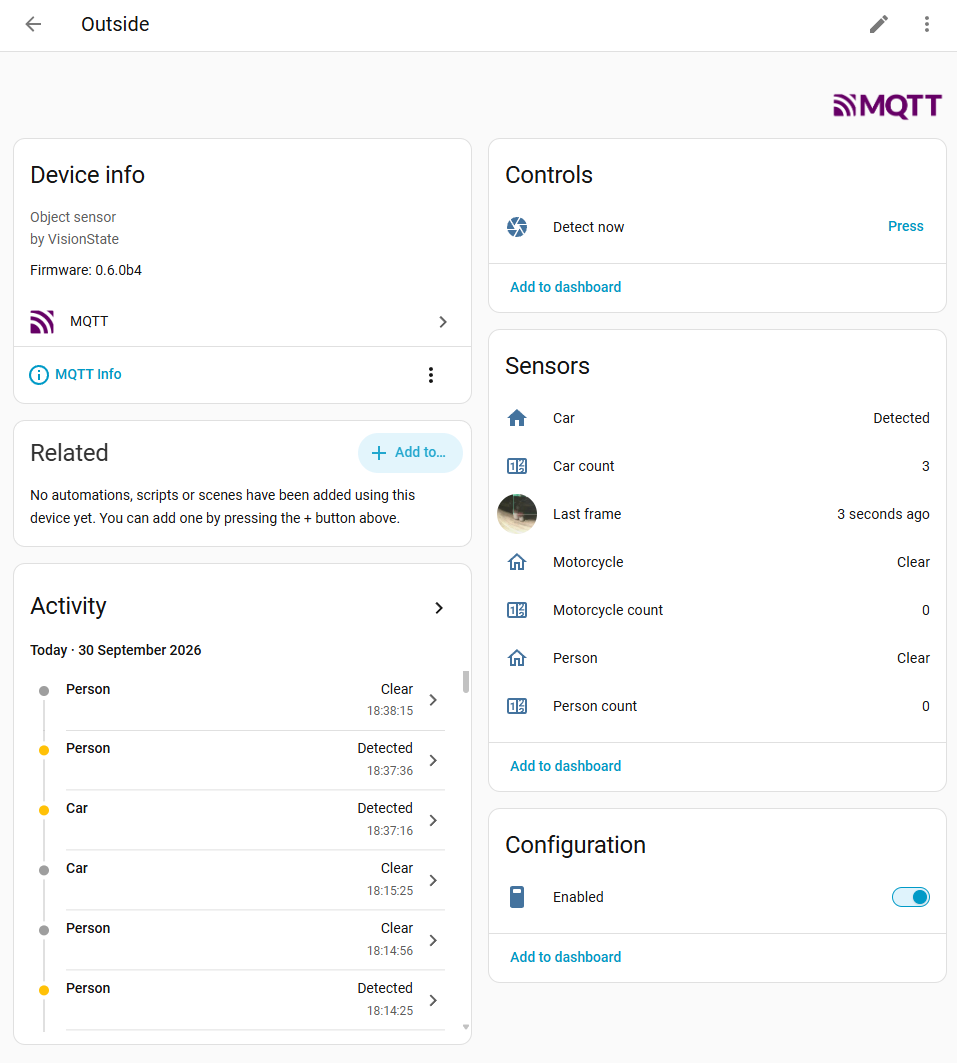Click the Activity list scrollbar thumb
The height and width of the screenshot is (1063, 957).
click(x=466, y=682)
